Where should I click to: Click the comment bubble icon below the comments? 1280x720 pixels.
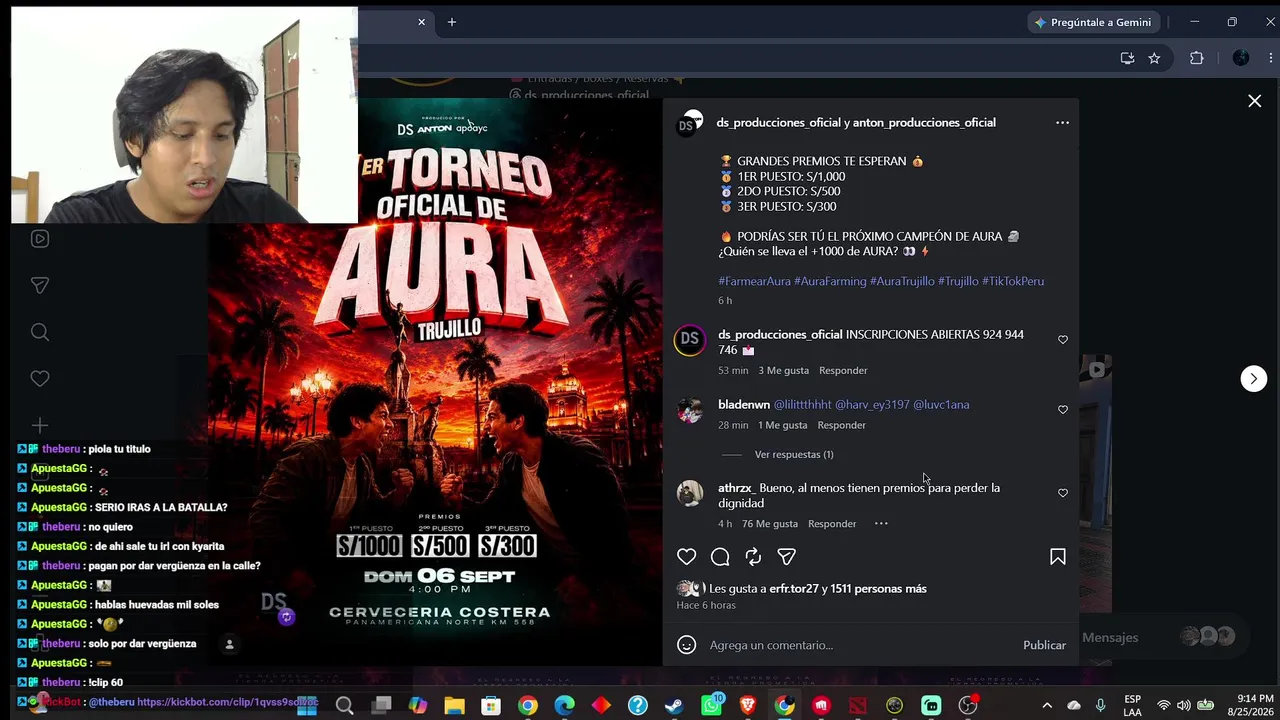point(720,557)
